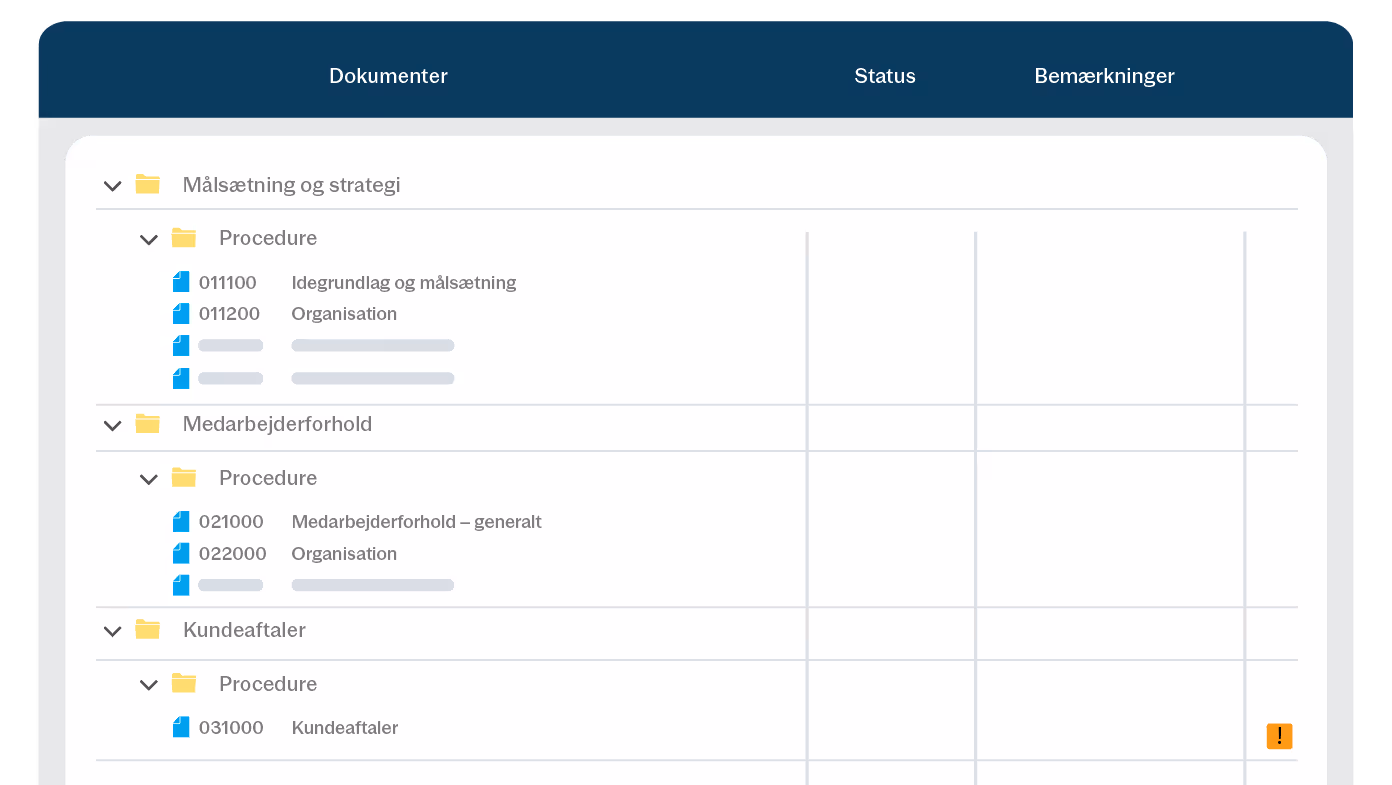Click document number 021000
Image resolution: width=1392 pixels, height=785 pixels.
point(231,522)
